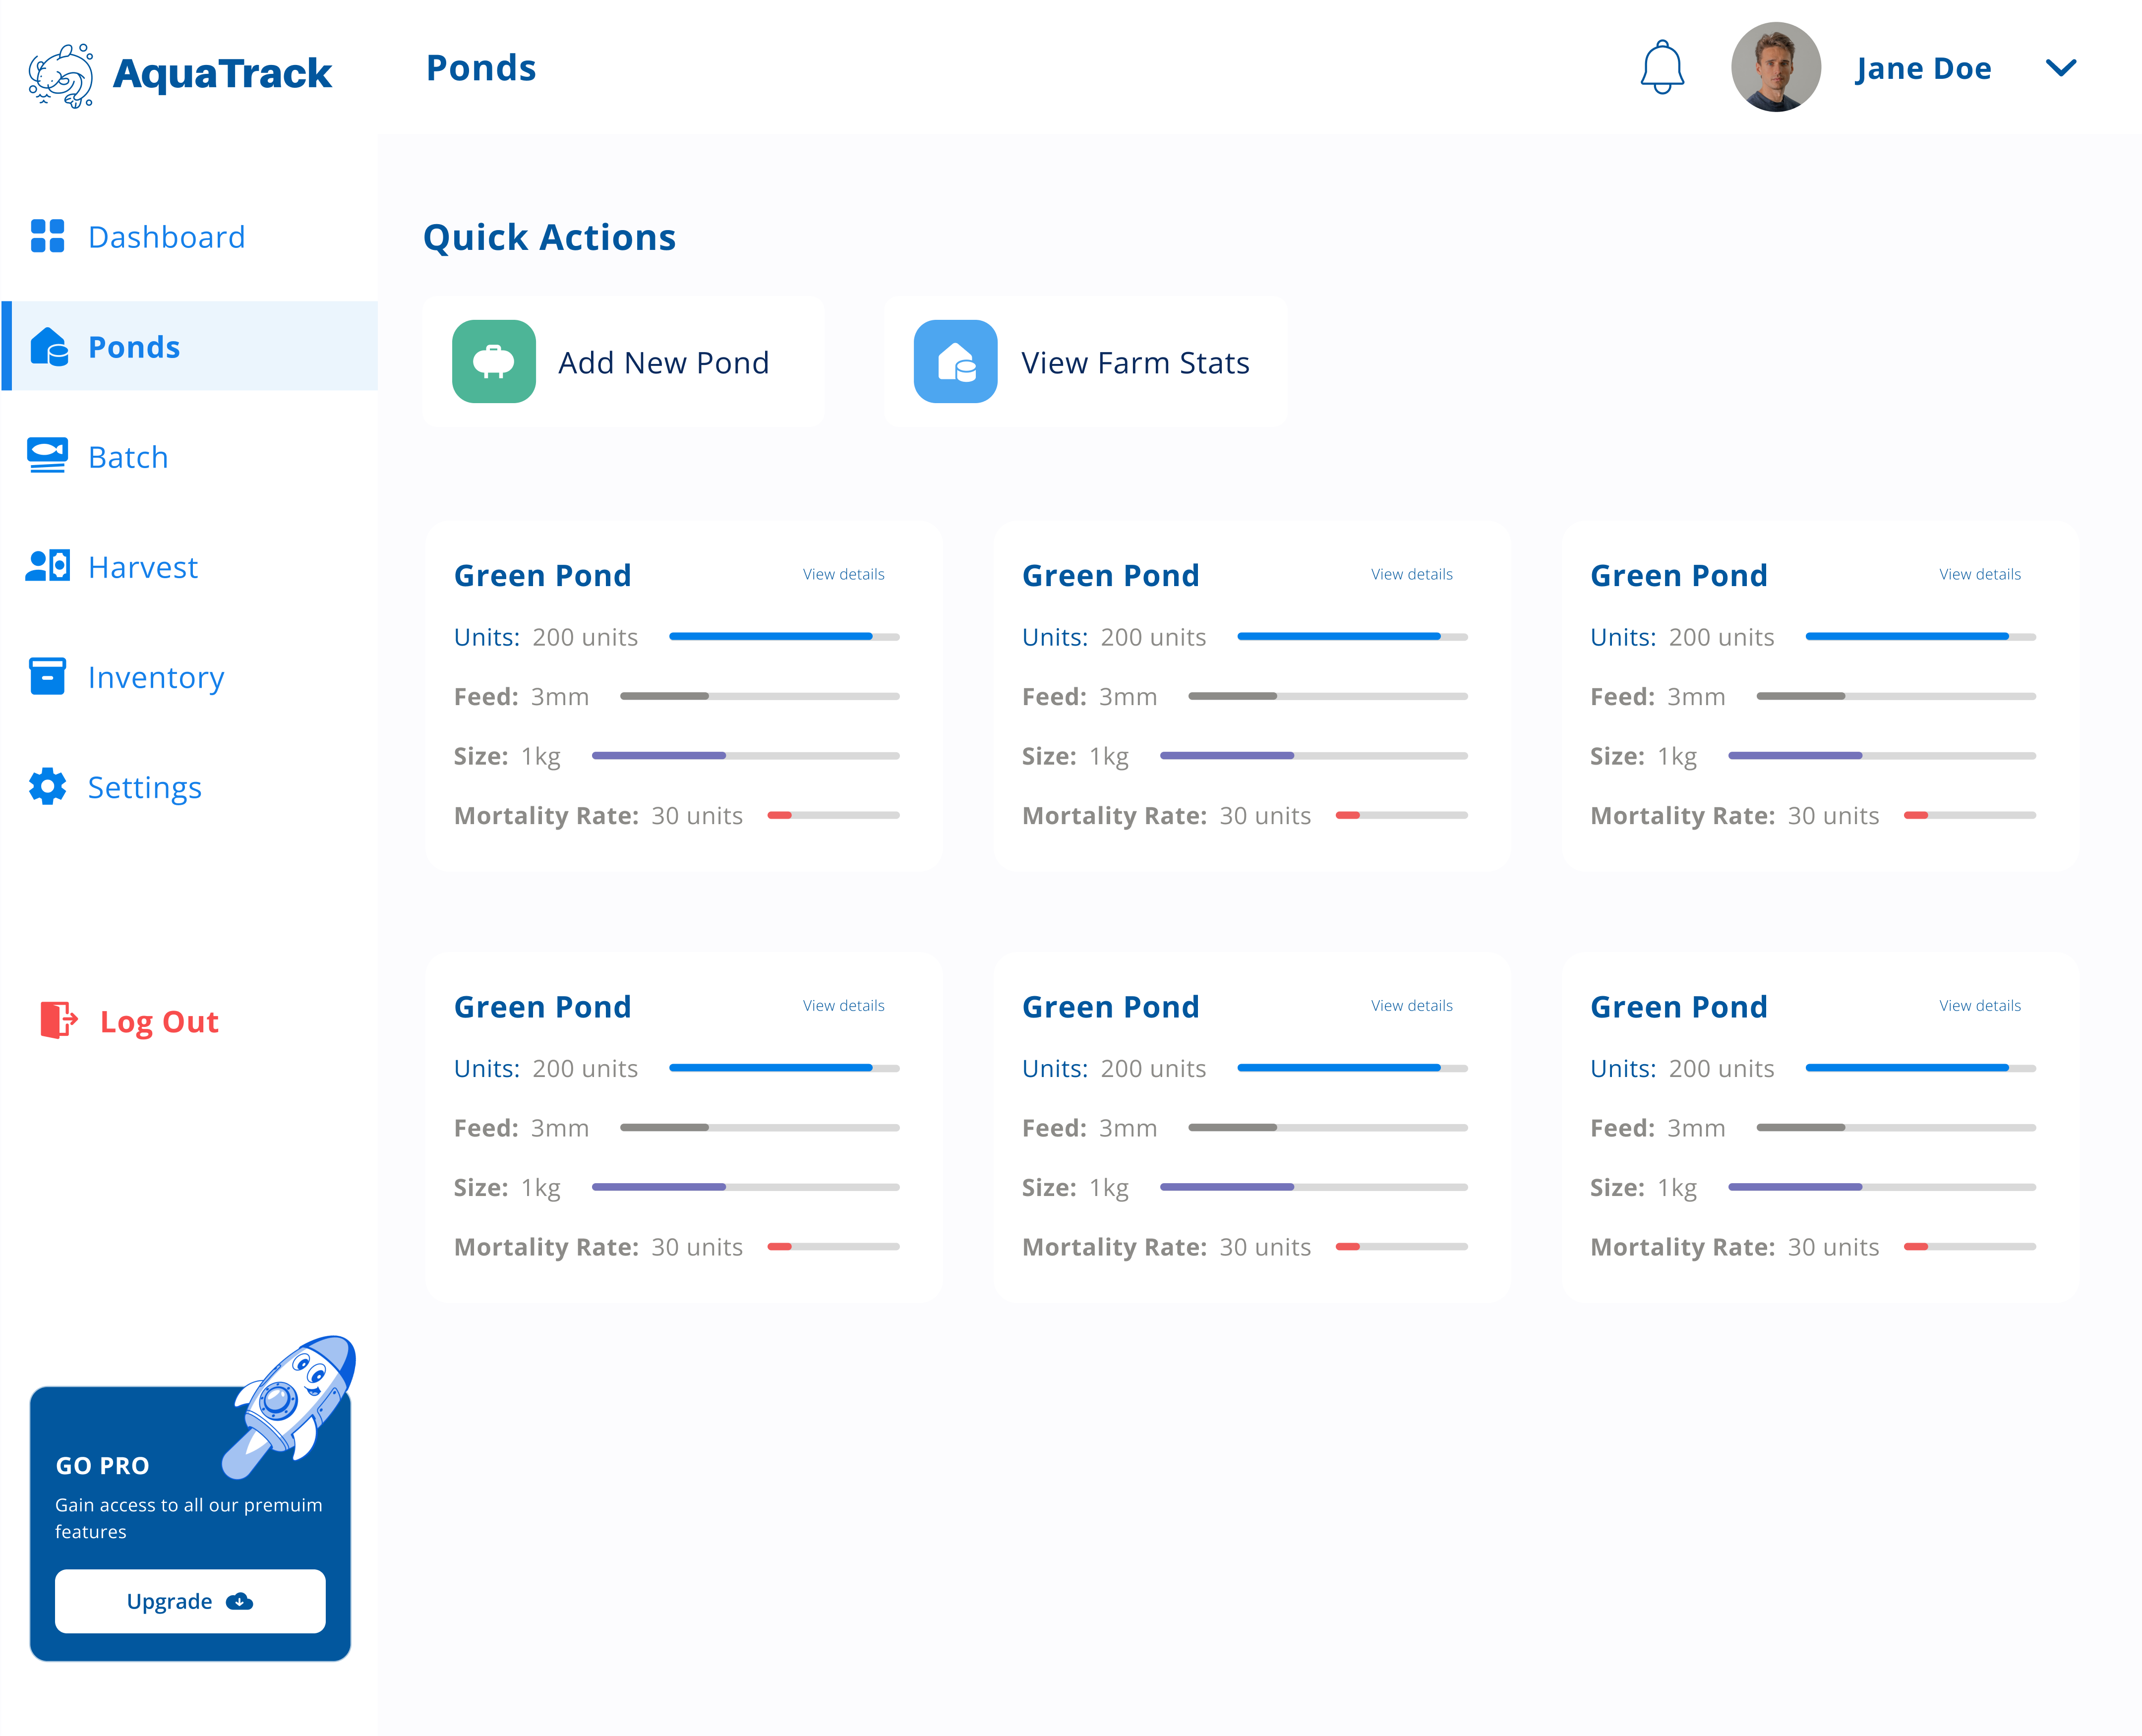Click the Batch fish icon in sidebar
Image resolution: width=2142 pixels, height=1736 pixels.
click(x=47, y=456)
